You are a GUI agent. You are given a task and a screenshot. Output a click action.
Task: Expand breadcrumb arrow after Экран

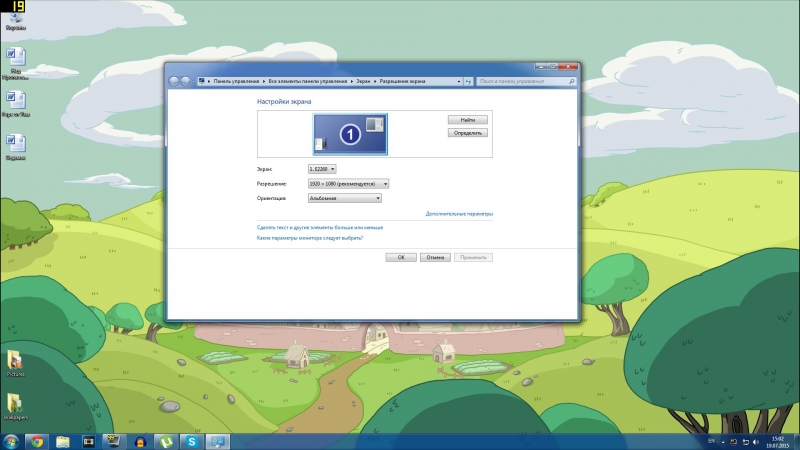click(x=375, y=81)
